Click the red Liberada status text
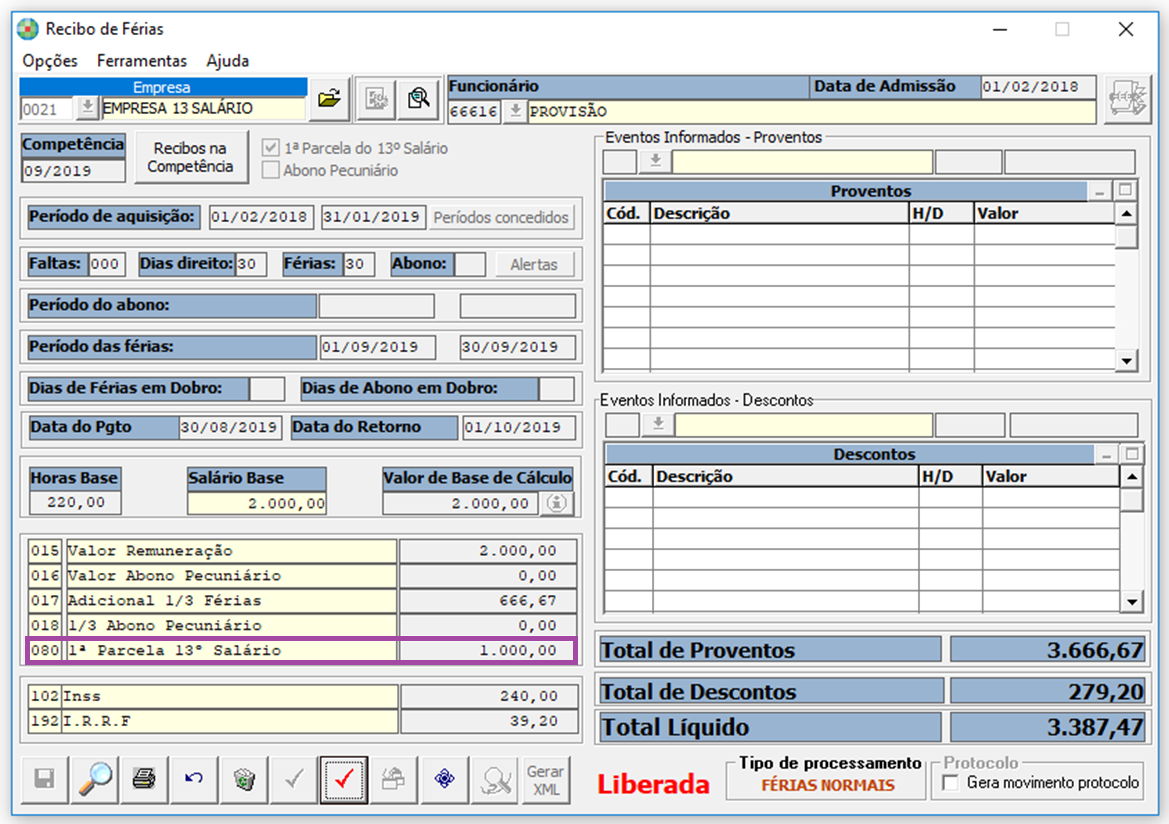Image resolution: width=1169 pixels, height=824 pixels. (x=653, y=784)
